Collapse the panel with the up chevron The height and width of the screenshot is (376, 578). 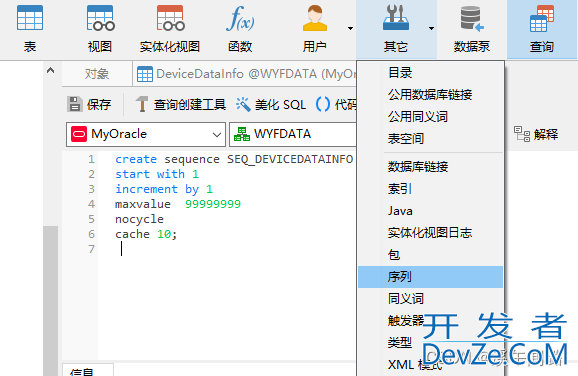[x=51, y=70]
